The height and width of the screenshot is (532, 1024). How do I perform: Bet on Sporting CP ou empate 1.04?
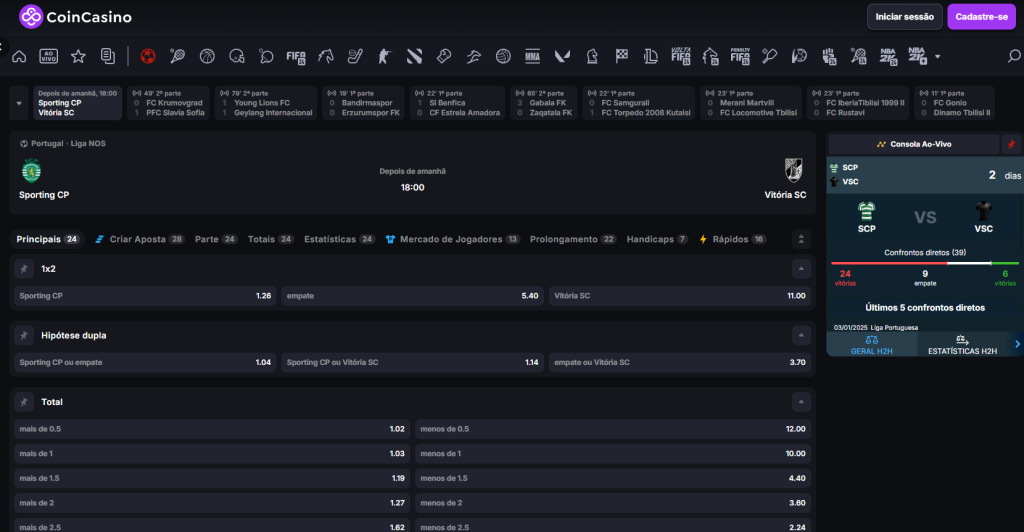point(145,362)
